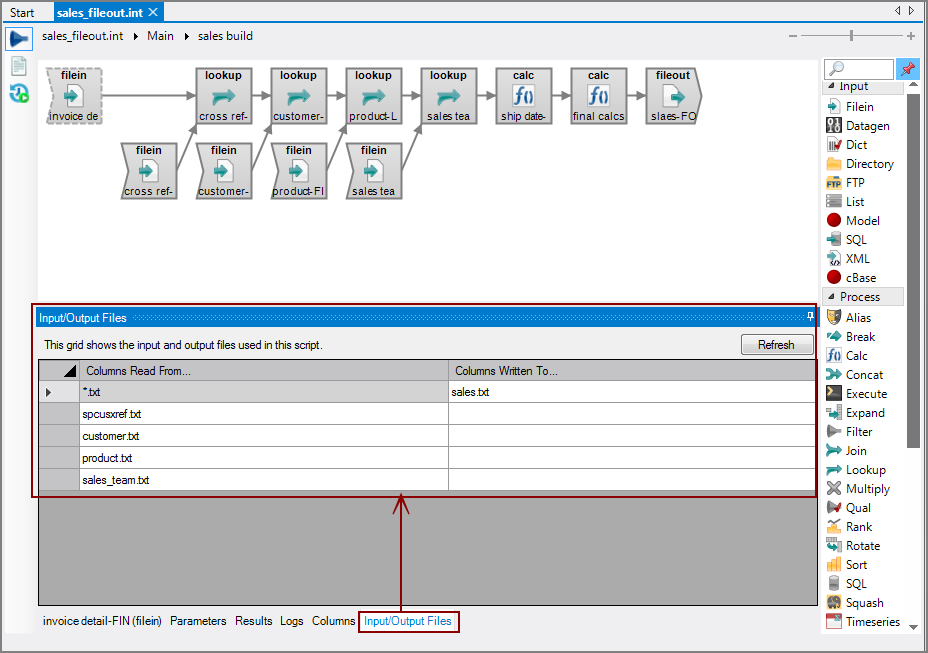This screenshot has width=928, height=653.
Task: Select the Filein tool under Input
Action: point(860,105)
